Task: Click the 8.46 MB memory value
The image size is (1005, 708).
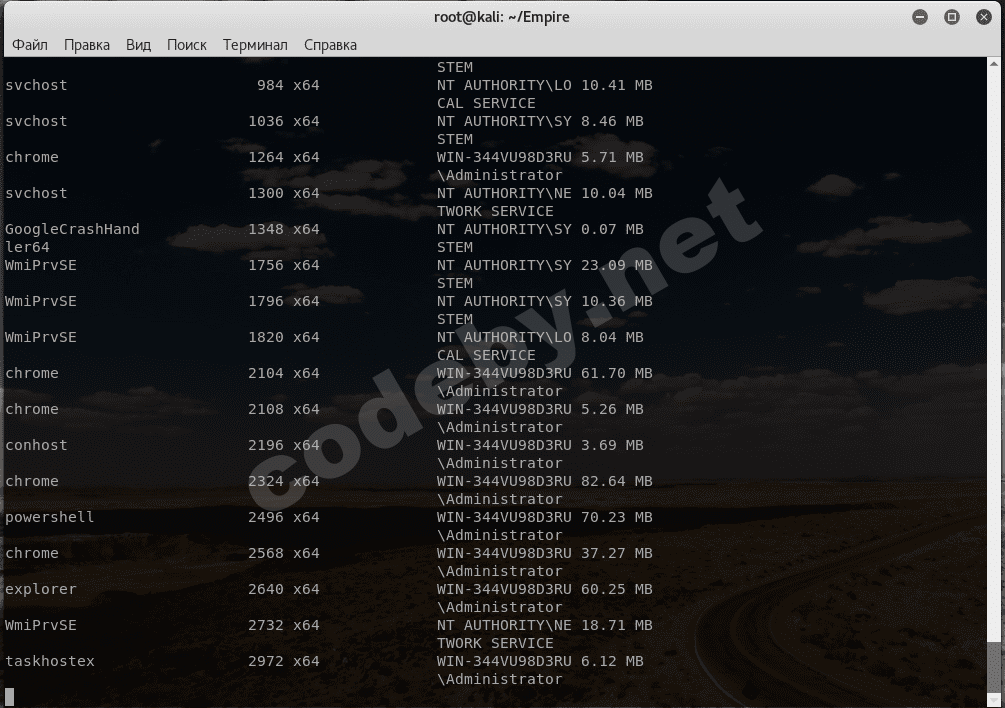Action: click(x=612, y=121)
